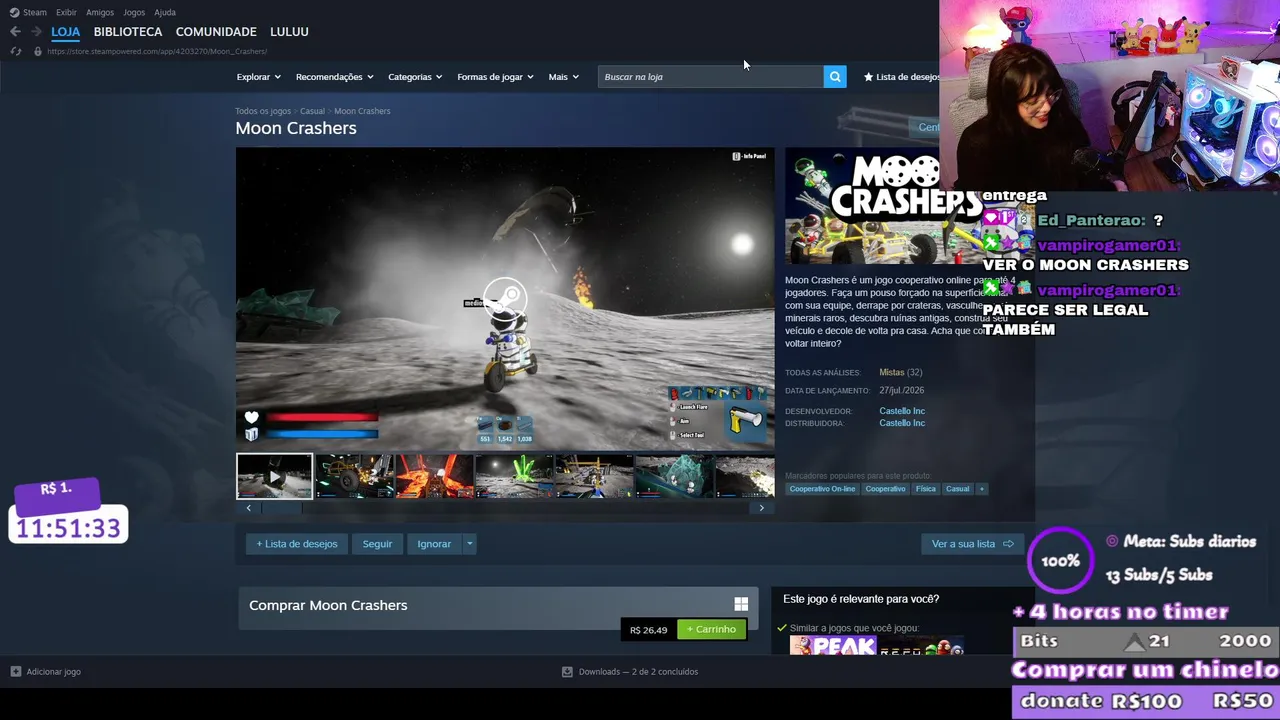Expand the Recomendações dropdown
1280x720 pixels.
[x=334, y=77]
